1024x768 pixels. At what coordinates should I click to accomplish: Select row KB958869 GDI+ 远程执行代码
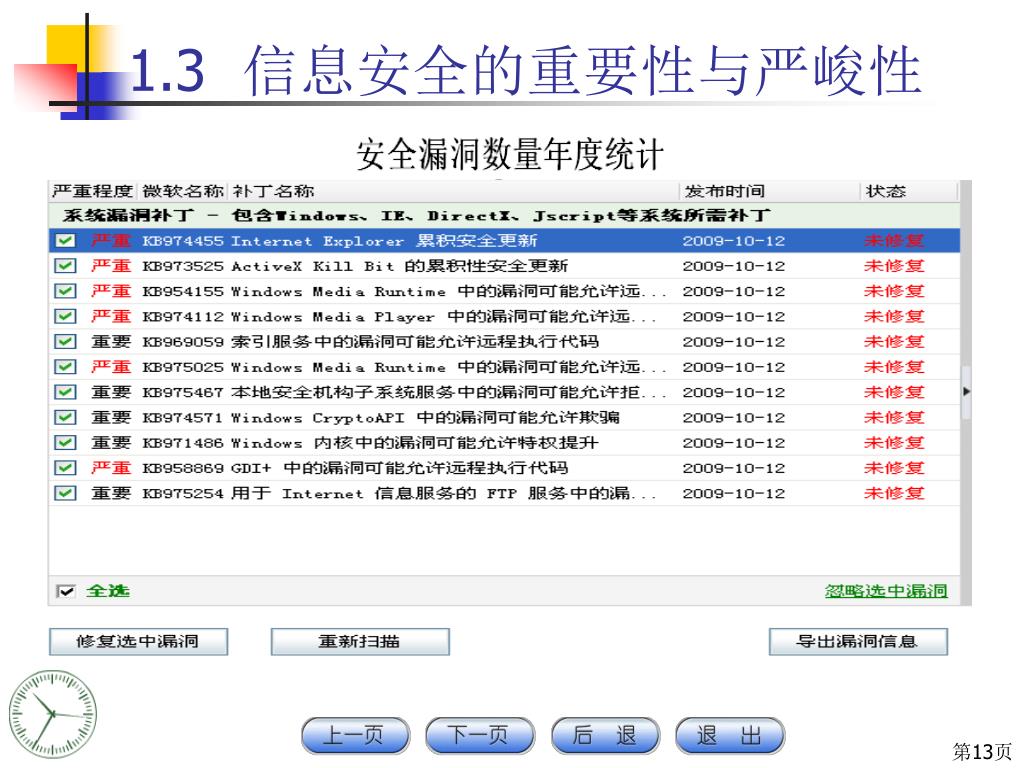(x=504, y=468)
